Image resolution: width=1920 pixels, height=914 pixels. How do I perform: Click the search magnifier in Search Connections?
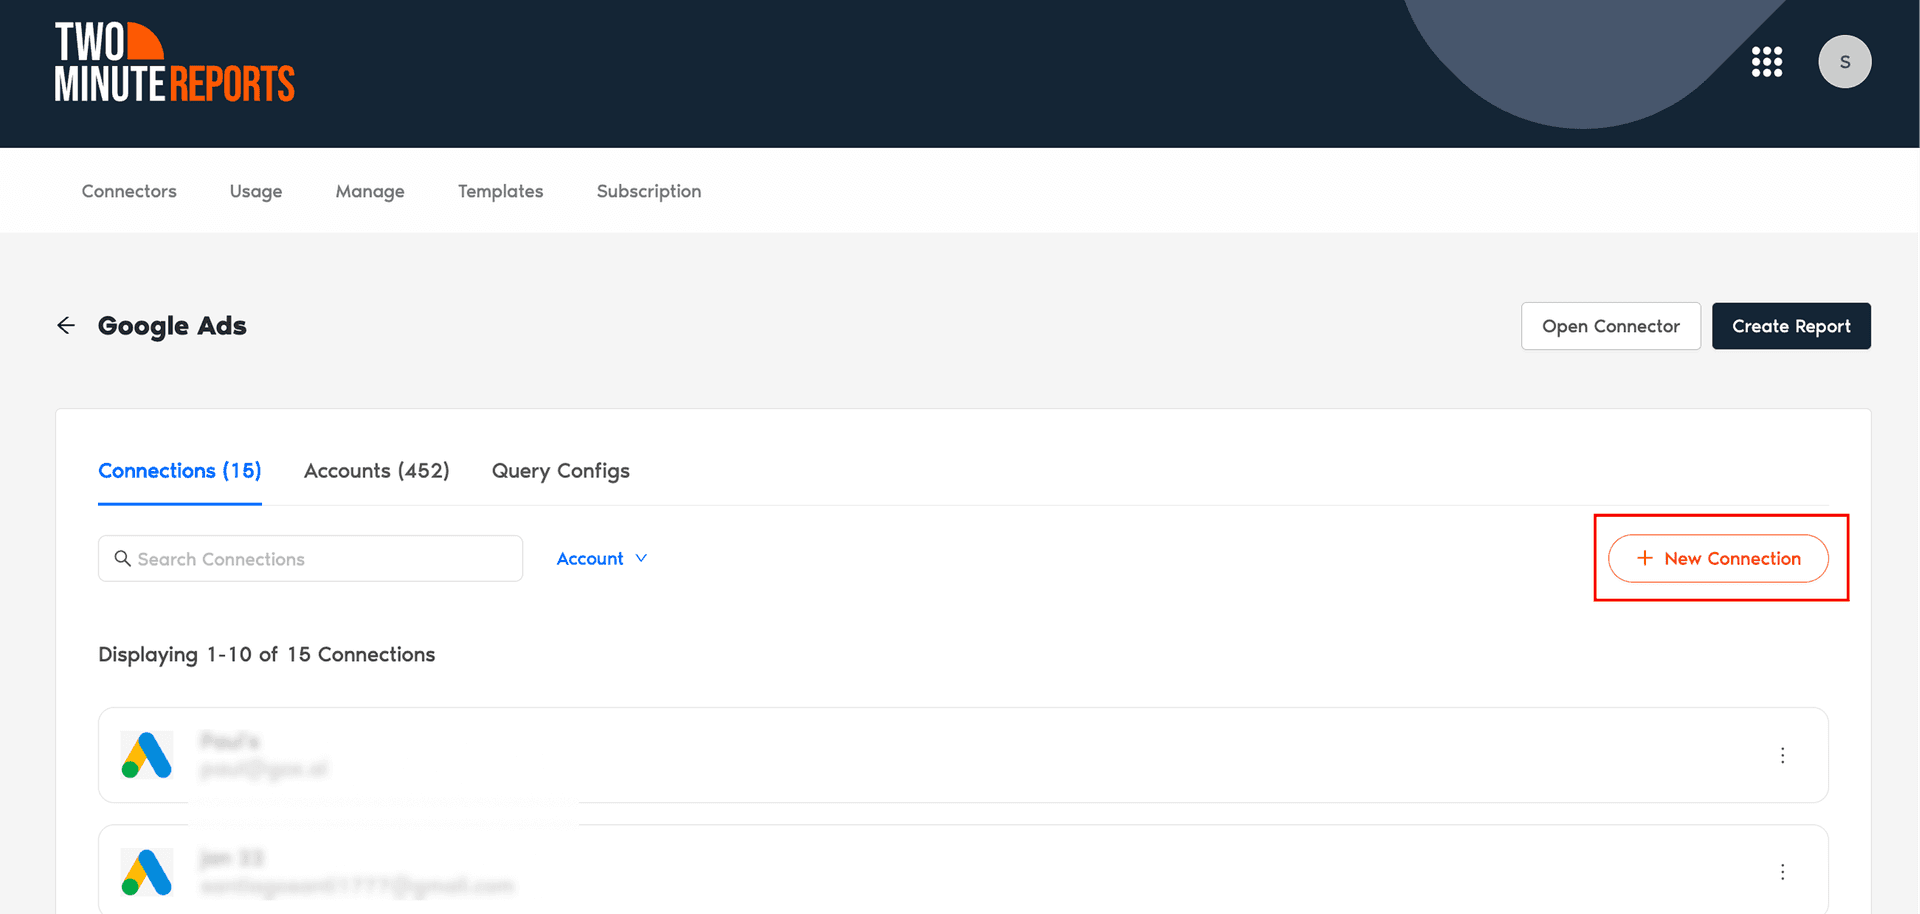click(122, 558)
